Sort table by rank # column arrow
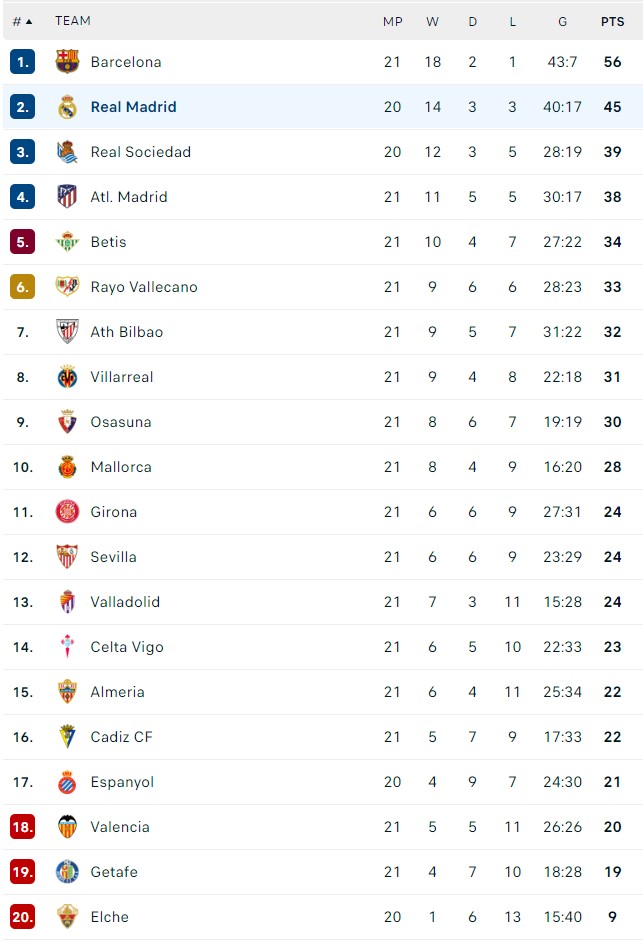This screenshot has height=942, width=643. click(x=27, y=21)
